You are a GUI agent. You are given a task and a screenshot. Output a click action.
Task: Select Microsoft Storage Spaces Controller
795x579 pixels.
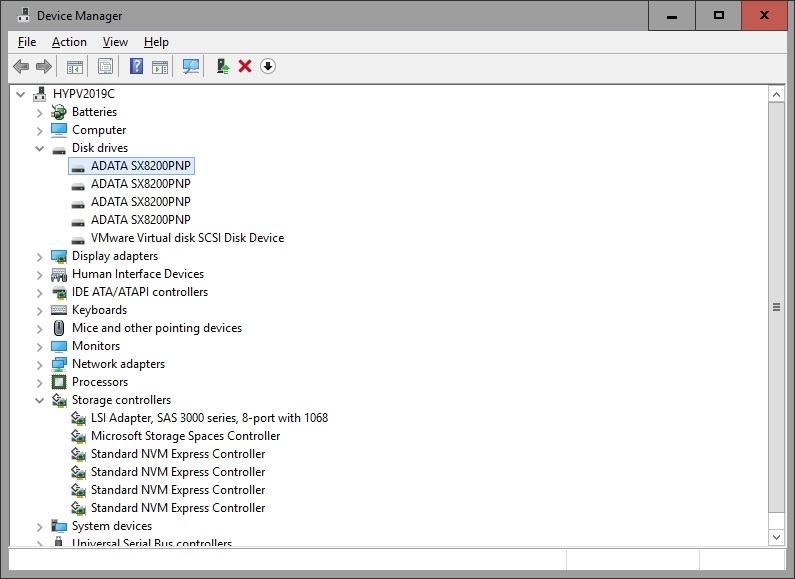185,436
